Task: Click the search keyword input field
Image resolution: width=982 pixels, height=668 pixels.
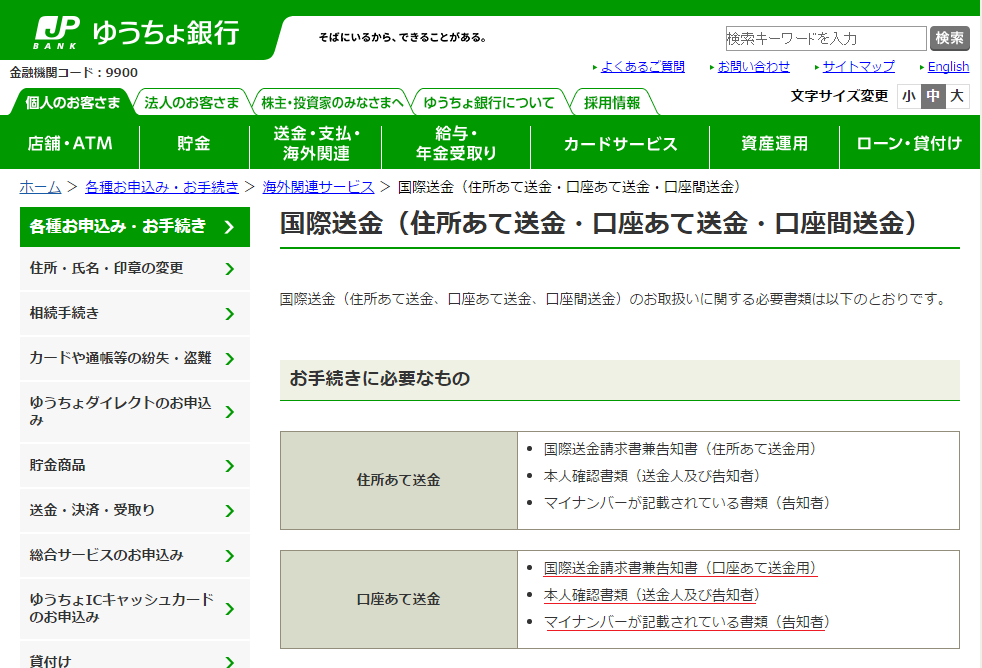Action: tap(825, 38)
